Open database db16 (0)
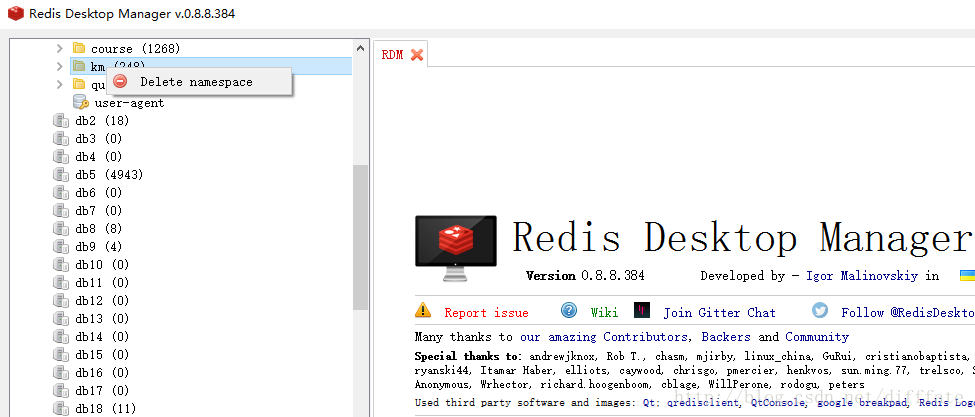 [x=102, y=373]
